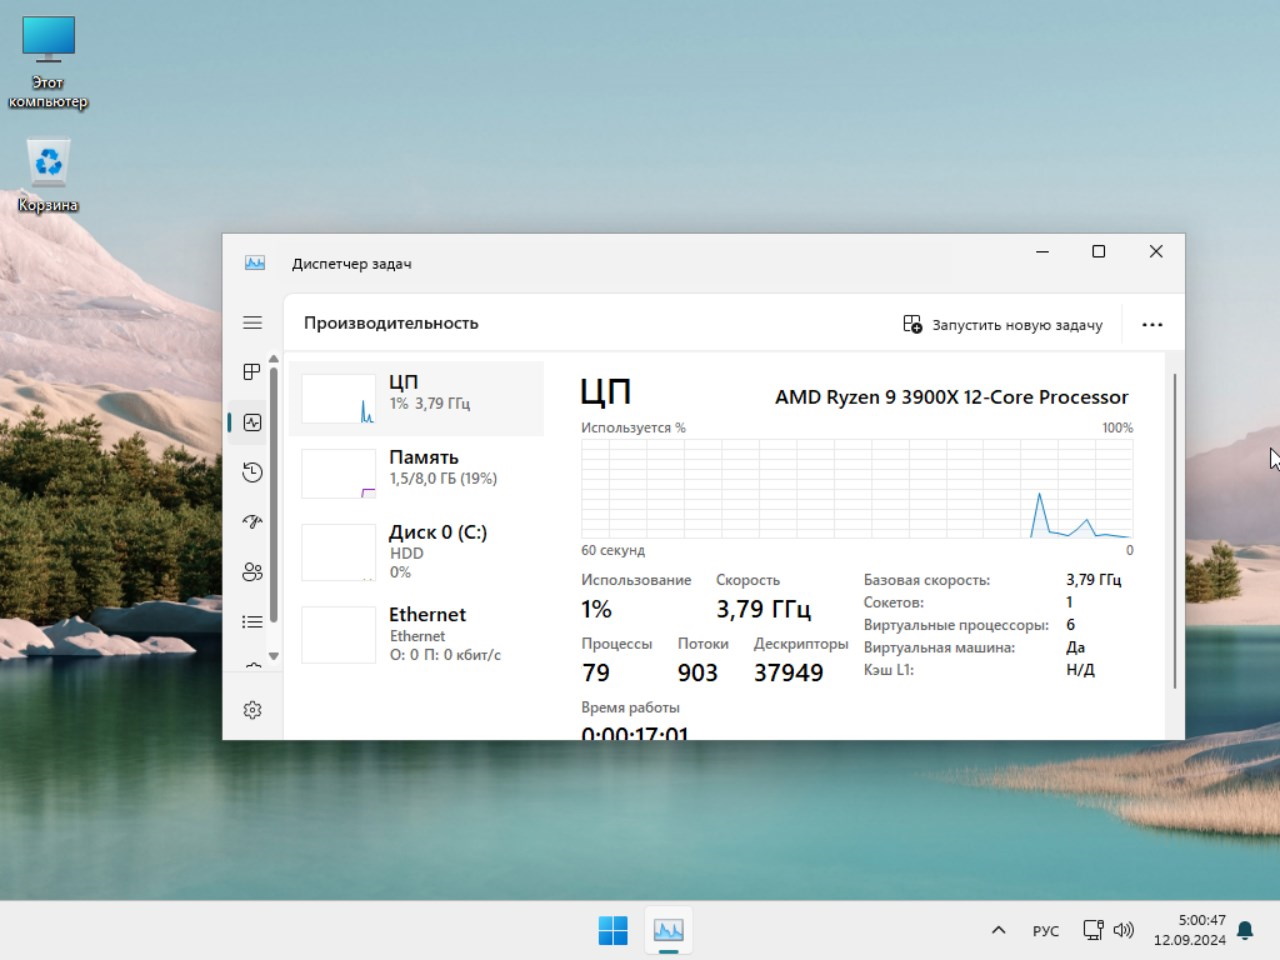Open the Startup apps page icon
Image resolution: width=1280 pixels, height=960 pixels.
coord(252,522)
